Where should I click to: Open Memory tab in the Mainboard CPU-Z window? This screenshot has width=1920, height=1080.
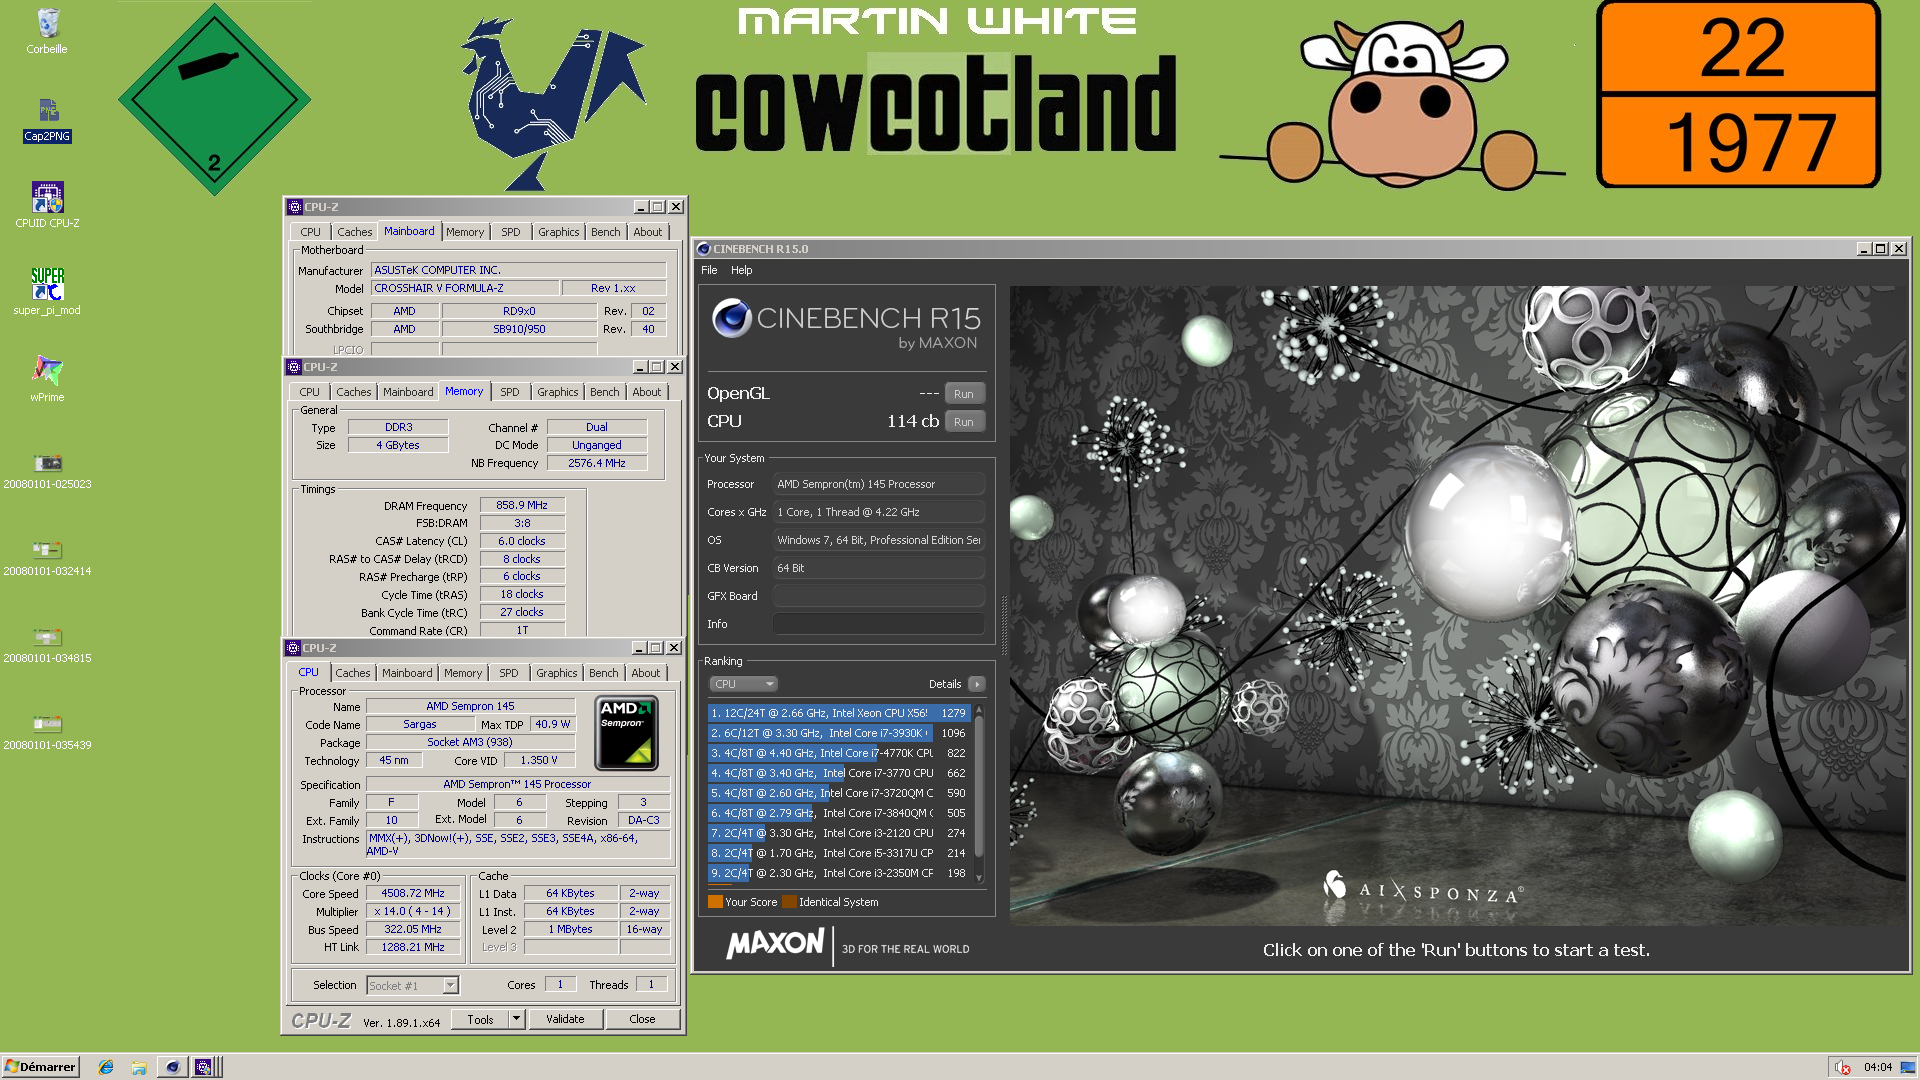(x=465, y=232)
